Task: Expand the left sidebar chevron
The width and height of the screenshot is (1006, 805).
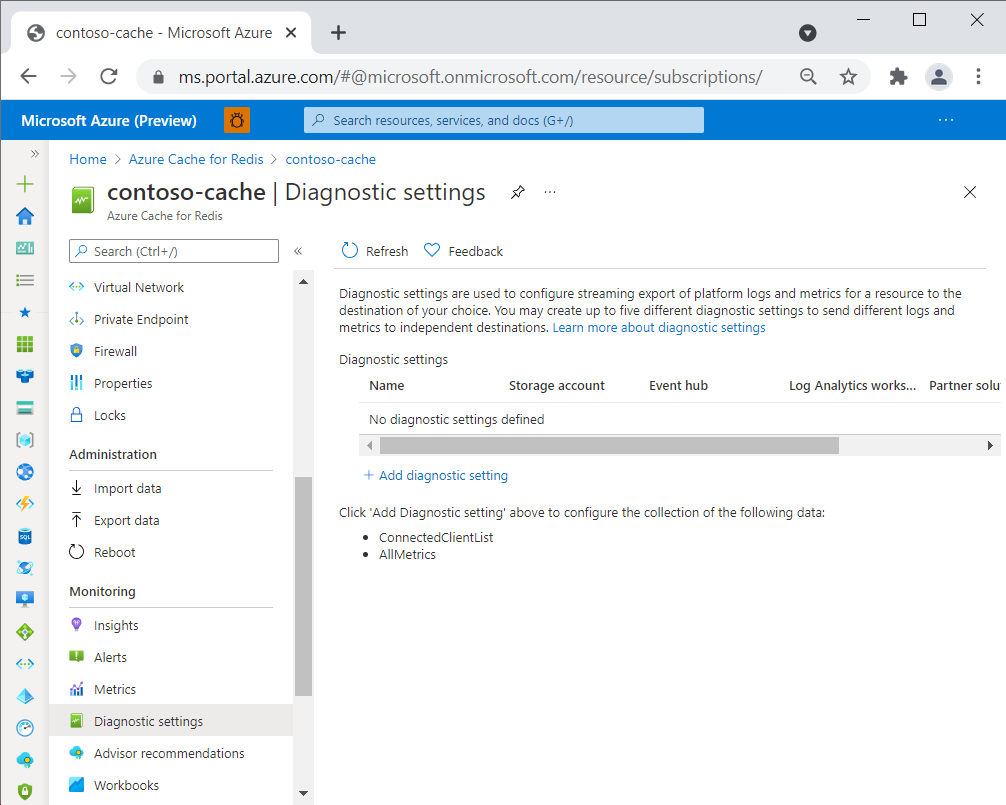Action: click(35, 154)
